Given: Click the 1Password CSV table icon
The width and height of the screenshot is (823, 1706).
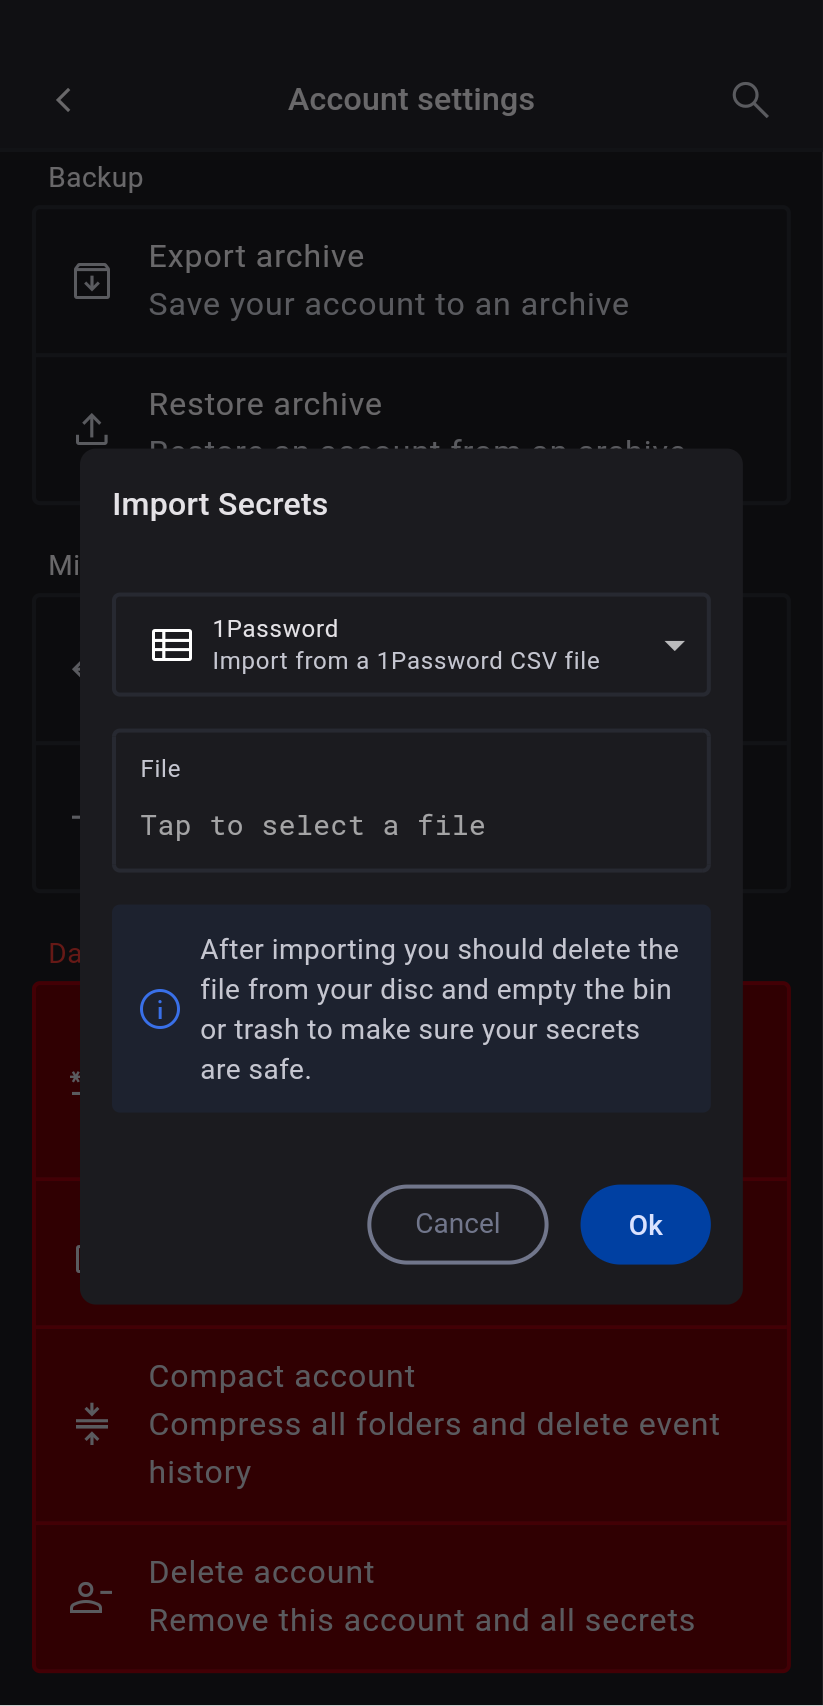Looking at the screenshot, I should click(x=172, y=645).
